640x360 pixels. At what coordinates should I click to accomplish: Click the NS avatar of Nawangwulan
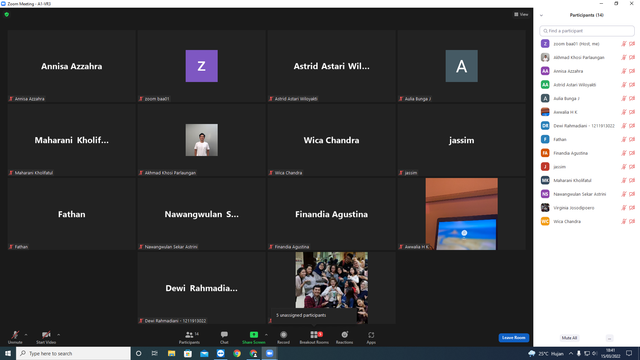pyautogui.click(x=545, y=194)
